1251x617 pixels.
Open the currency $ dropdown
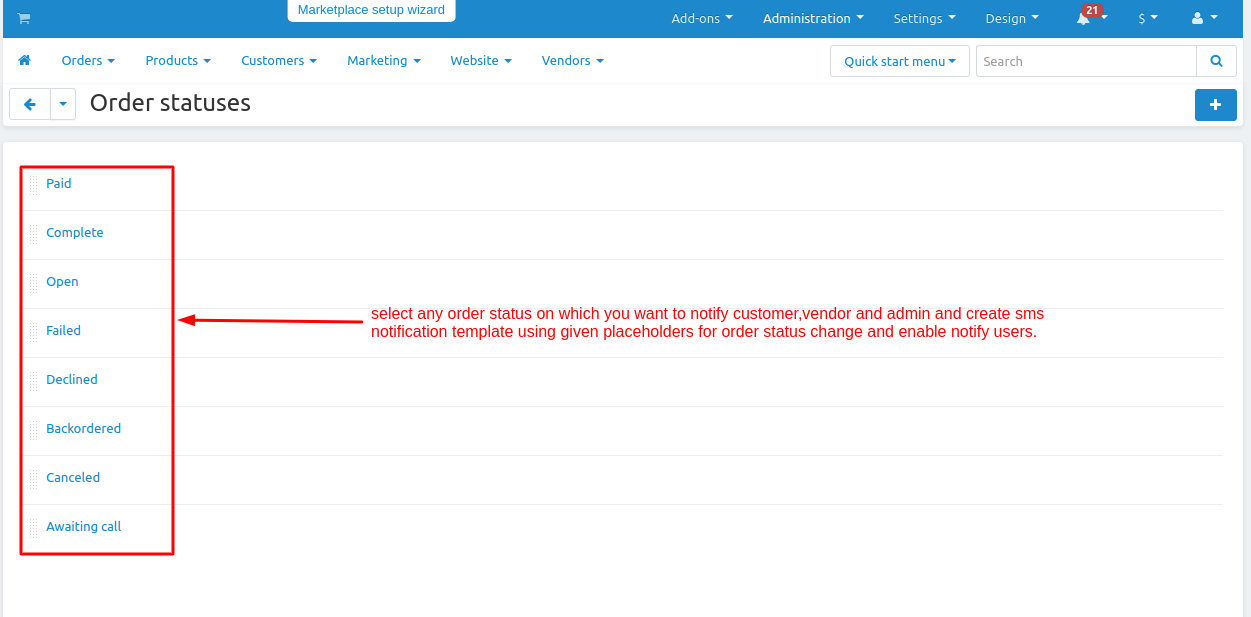tap(1148, 18)
